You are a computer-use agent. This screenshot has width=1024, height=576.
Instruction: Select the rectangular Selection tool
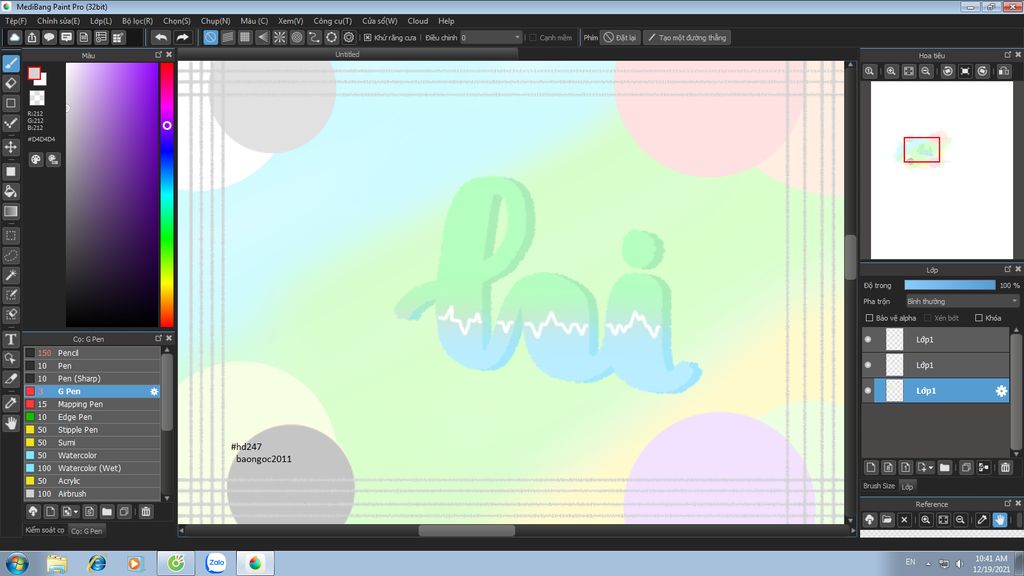click(x=11, y=236)
